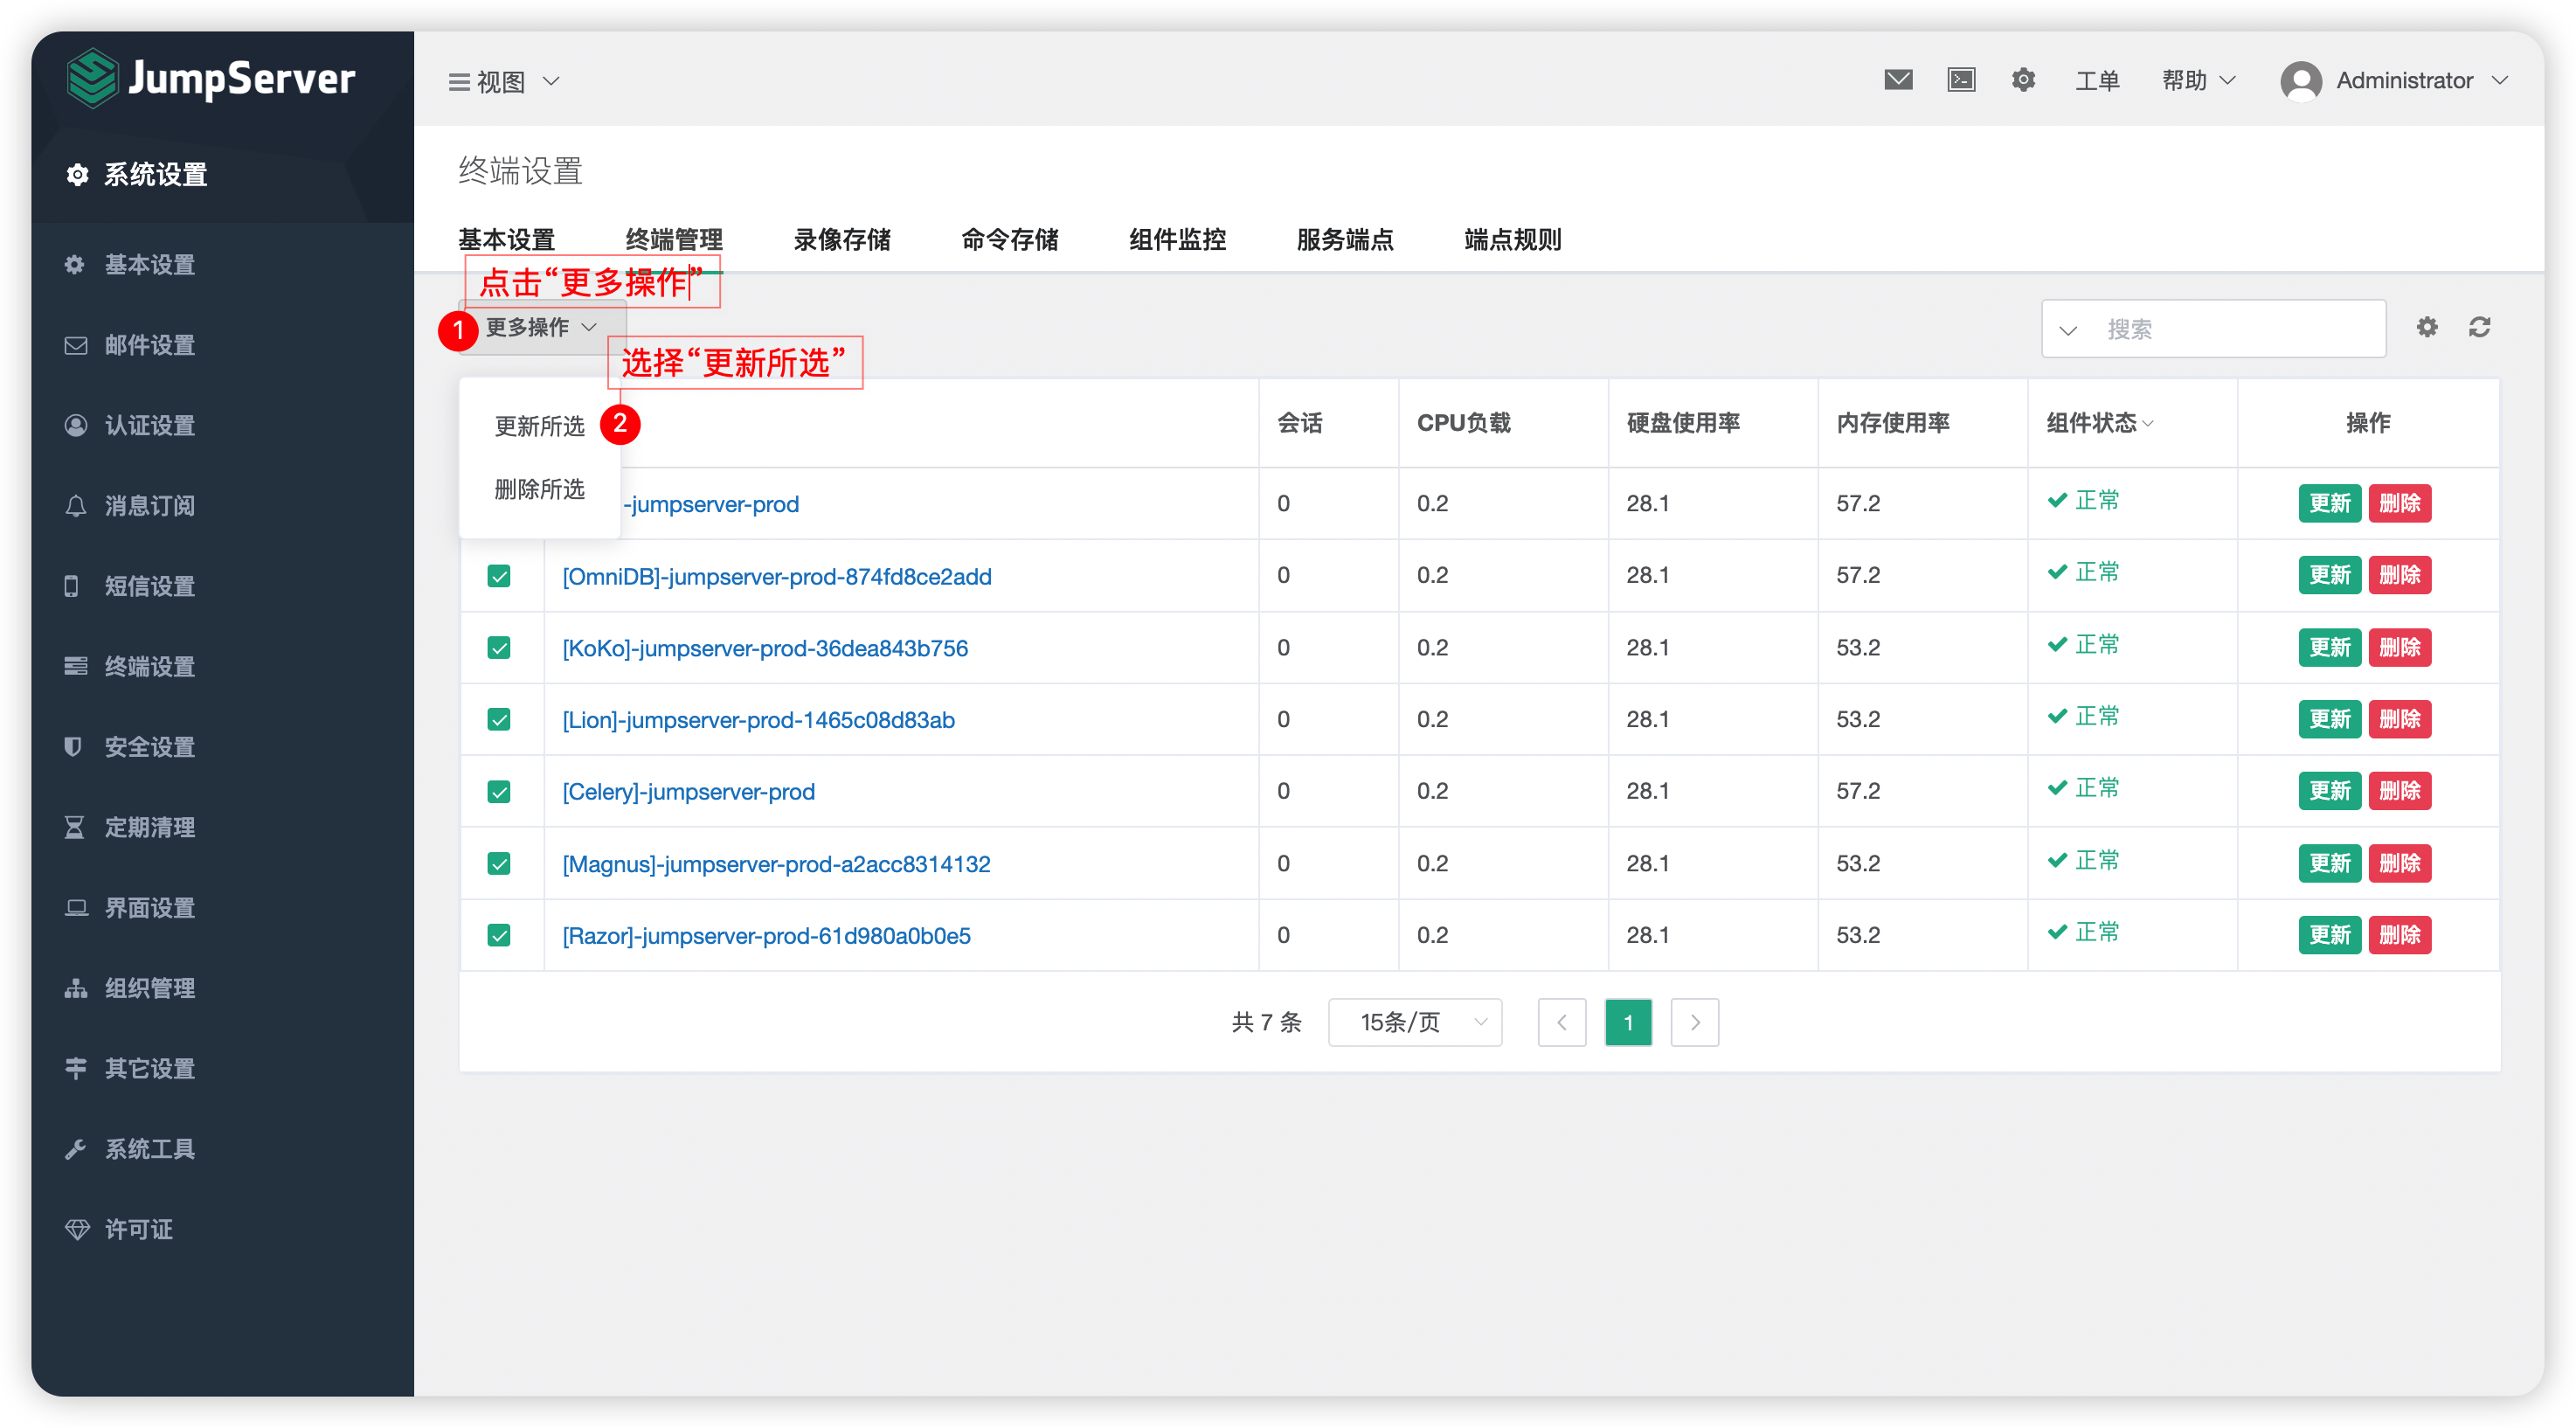
Task: Uncheck the [Celery]-jumpserver-prod row checkbox
Action: 498,791
